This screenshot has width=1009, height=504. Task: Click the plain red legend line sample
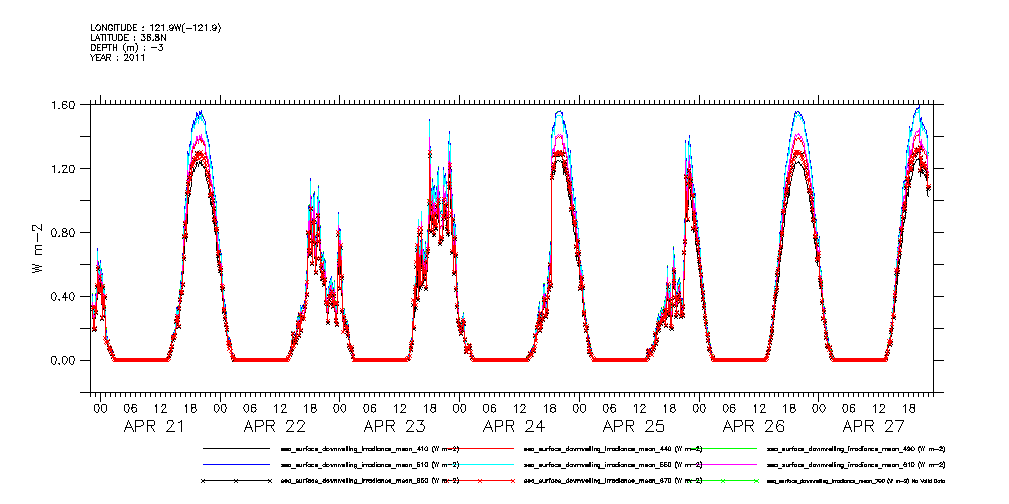point(480,448)
